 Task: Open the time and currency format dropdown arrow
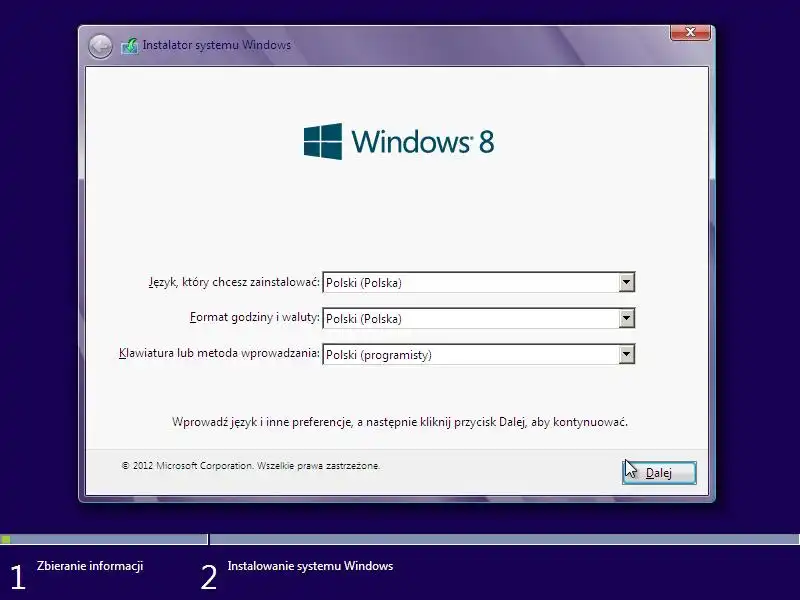click(627, 318)
